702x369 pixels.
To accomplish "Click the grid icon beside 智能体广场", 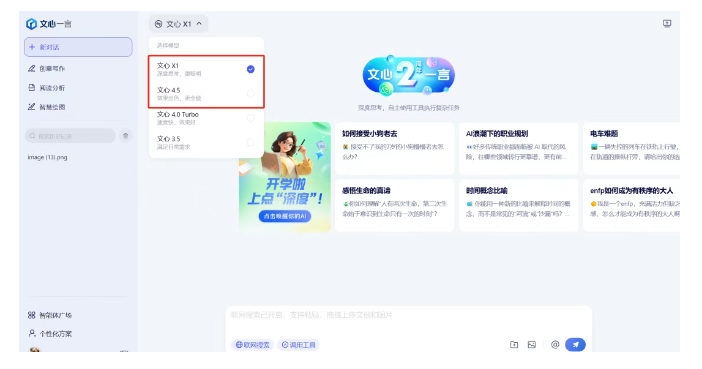I will click(x=31, y=315).
